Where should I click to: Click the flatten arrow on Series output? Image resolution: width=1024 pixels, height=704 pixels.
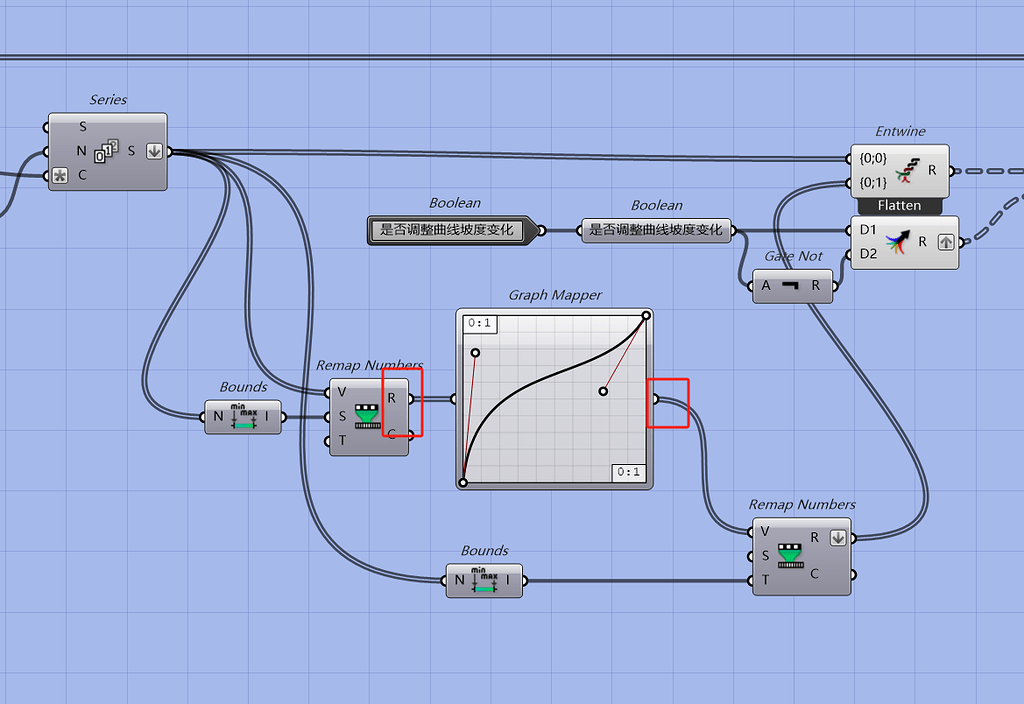154,152
